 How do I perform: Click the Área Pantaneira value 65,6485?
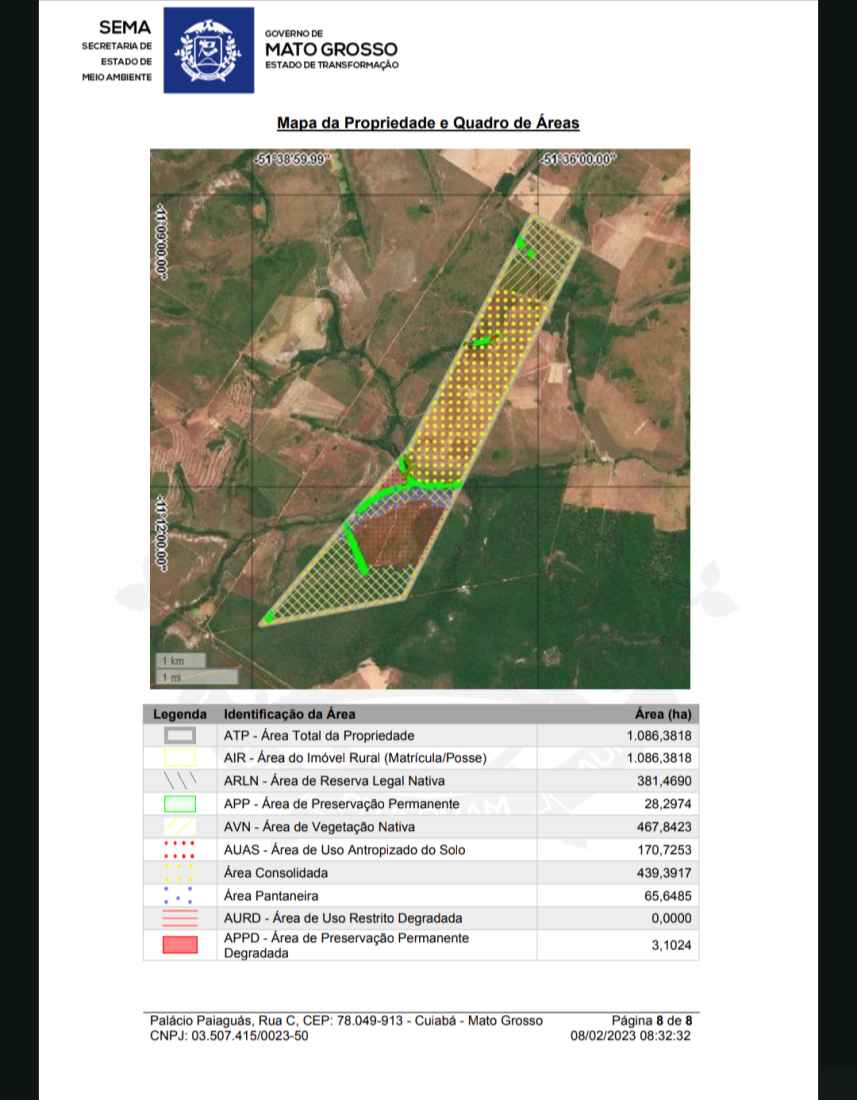pos(668,895)
